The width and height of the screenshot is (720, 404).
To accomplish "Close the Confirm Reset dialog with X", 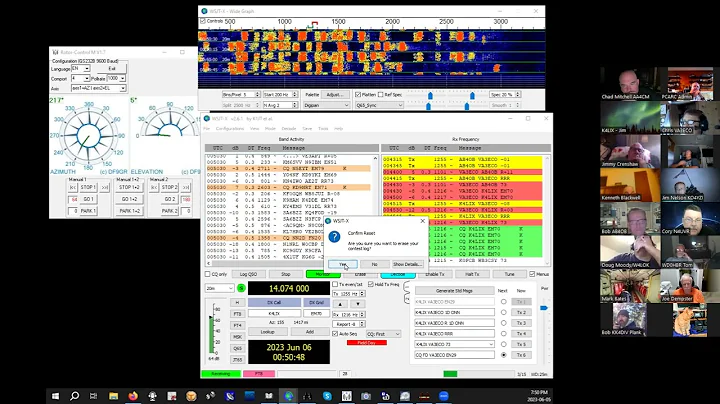I will pyautogui.click(x=422, y=221).
